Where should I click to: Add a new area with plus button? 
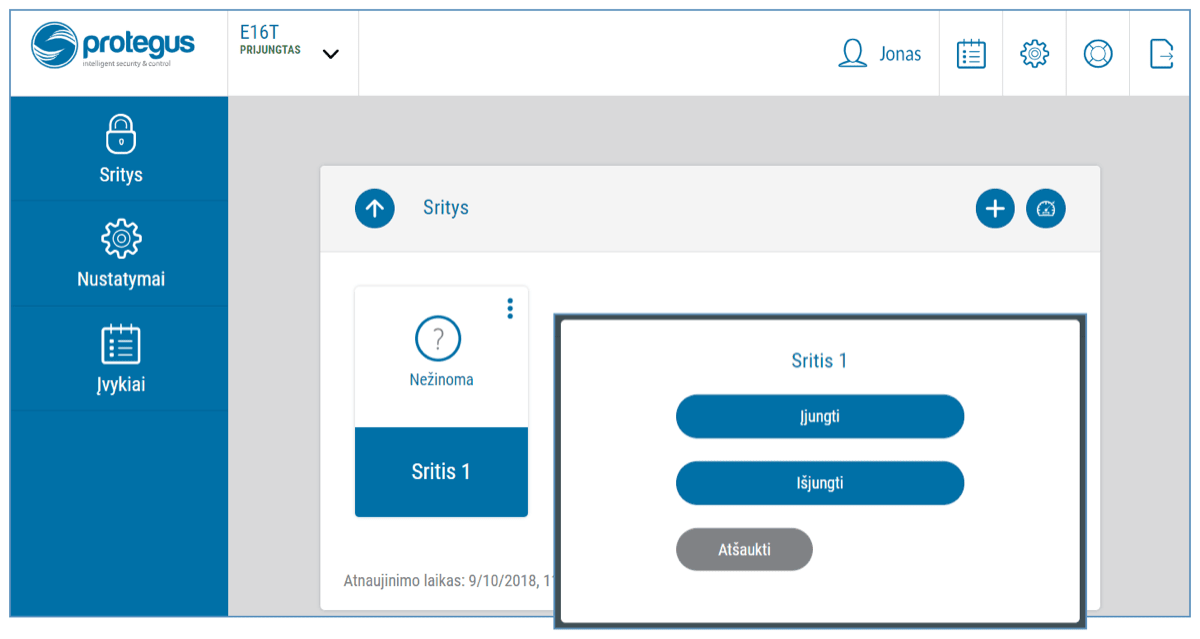995,208
